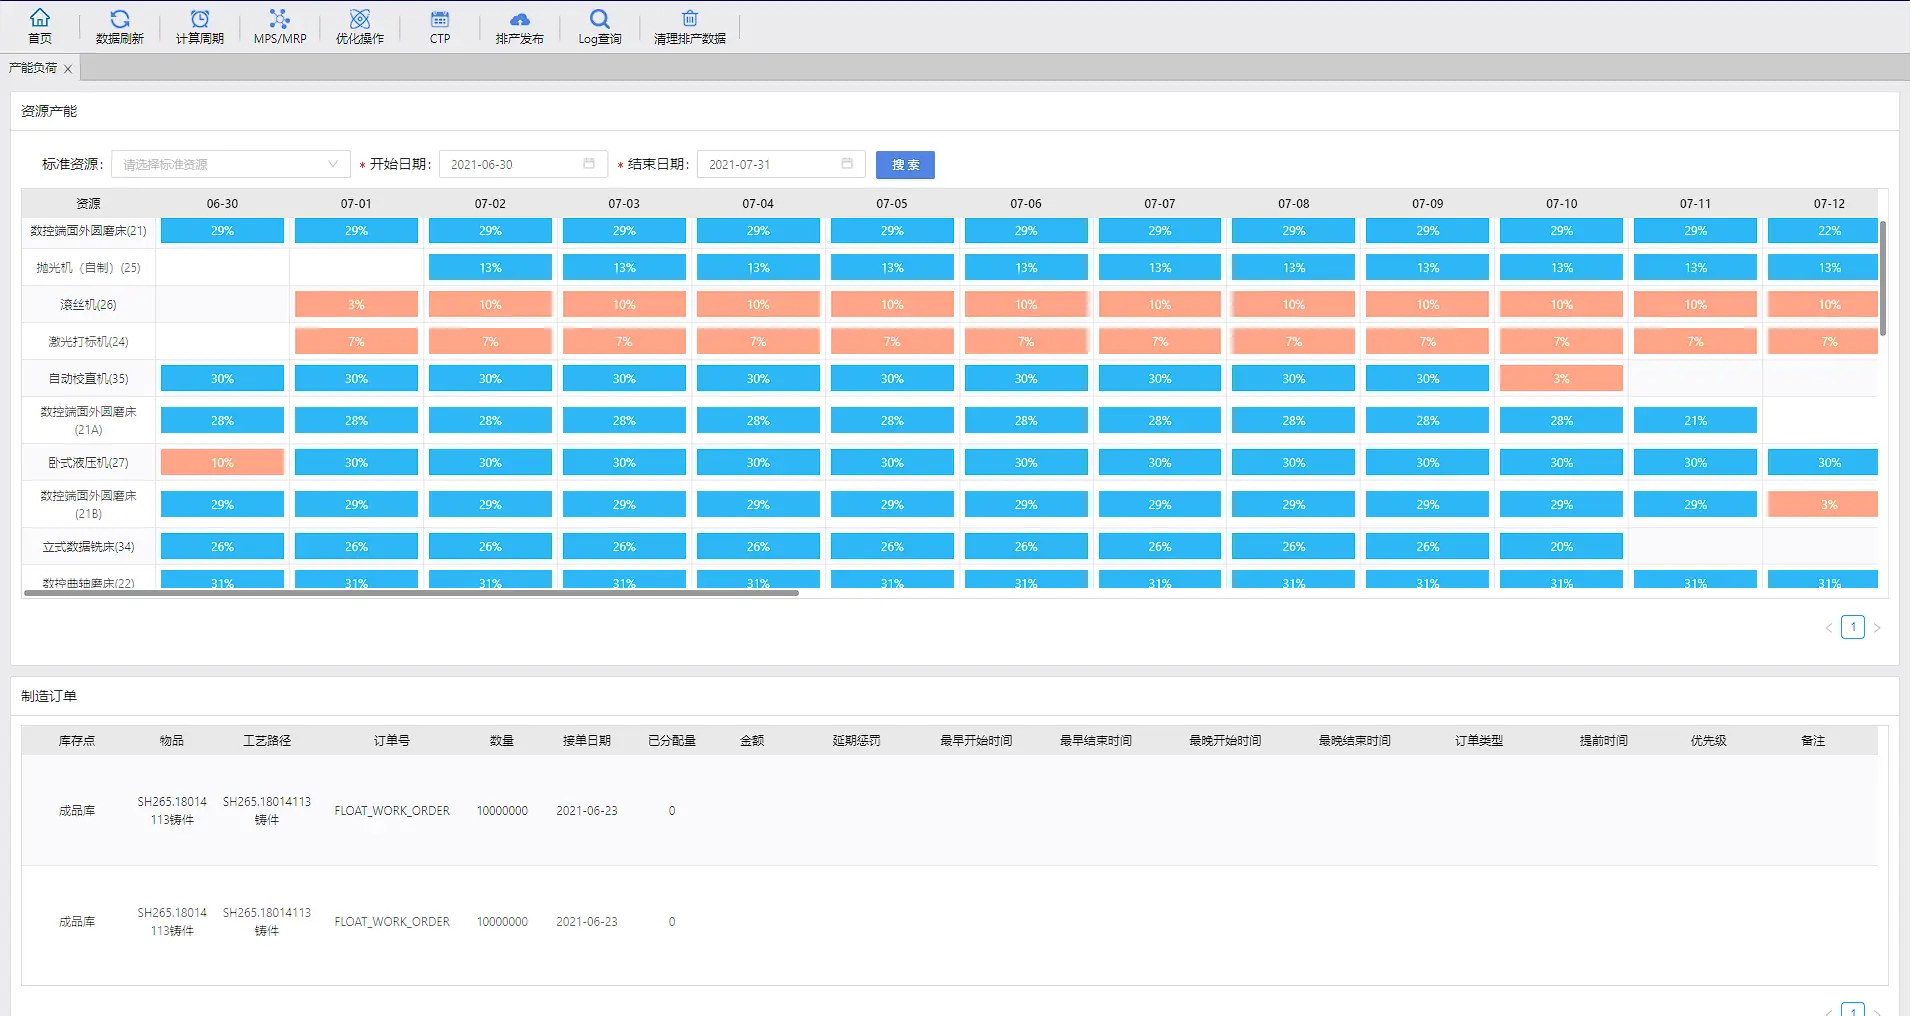Screen dimensions: 1911x1016
Task: Go to previous page in 资源产能 pager
Action: pyautogui.click(x=1829, y=628)
